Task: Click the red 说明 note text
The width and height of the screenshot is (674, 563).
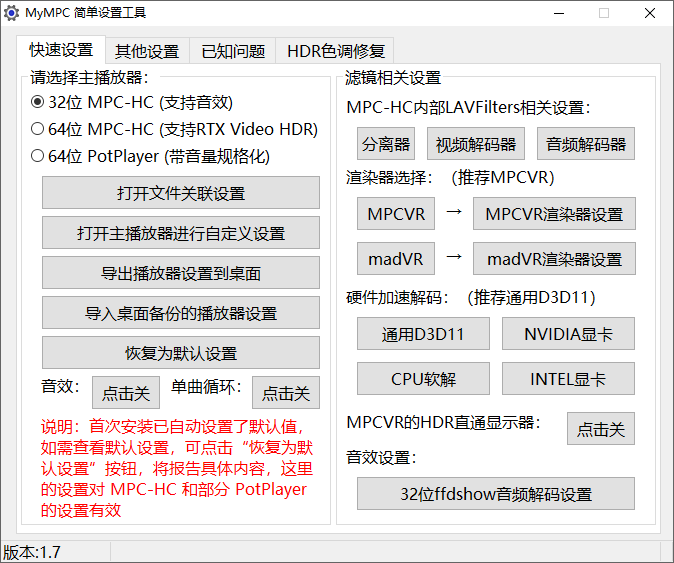Action: [x=177, y=468]
